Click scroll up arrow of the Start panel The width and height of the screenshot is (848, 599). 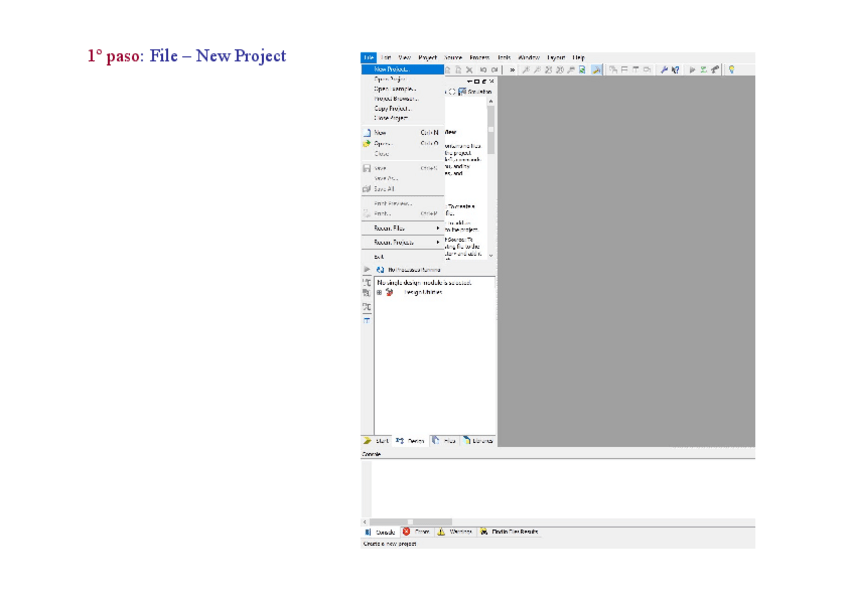[x=491, y=102]
